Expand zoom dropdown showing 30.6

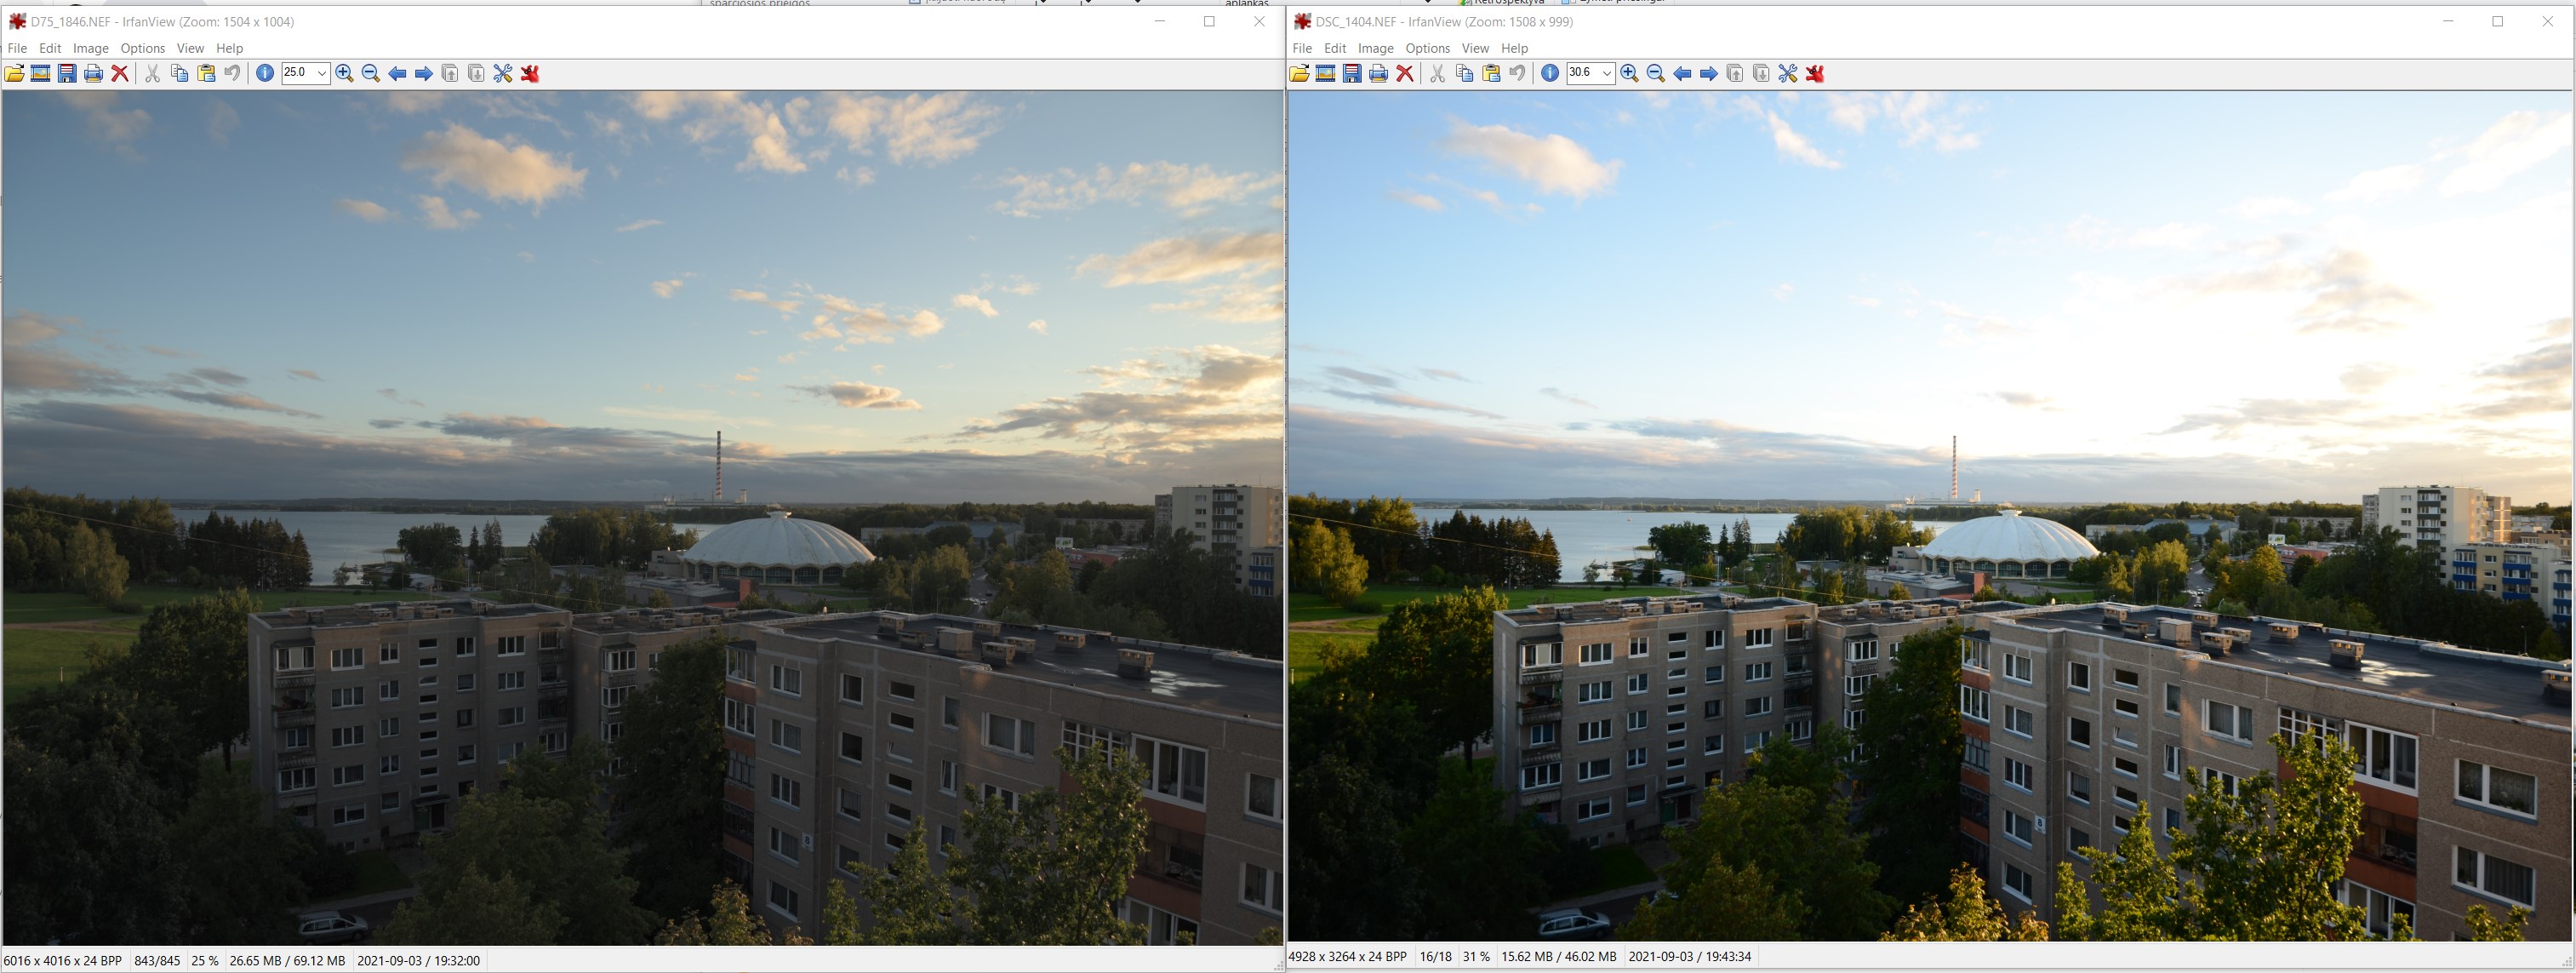(1606, 73)
